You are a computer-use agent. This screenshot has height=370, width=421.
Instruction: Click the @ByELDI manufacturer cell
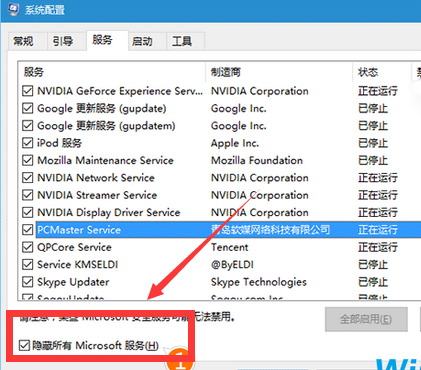(x=232, y=265)
